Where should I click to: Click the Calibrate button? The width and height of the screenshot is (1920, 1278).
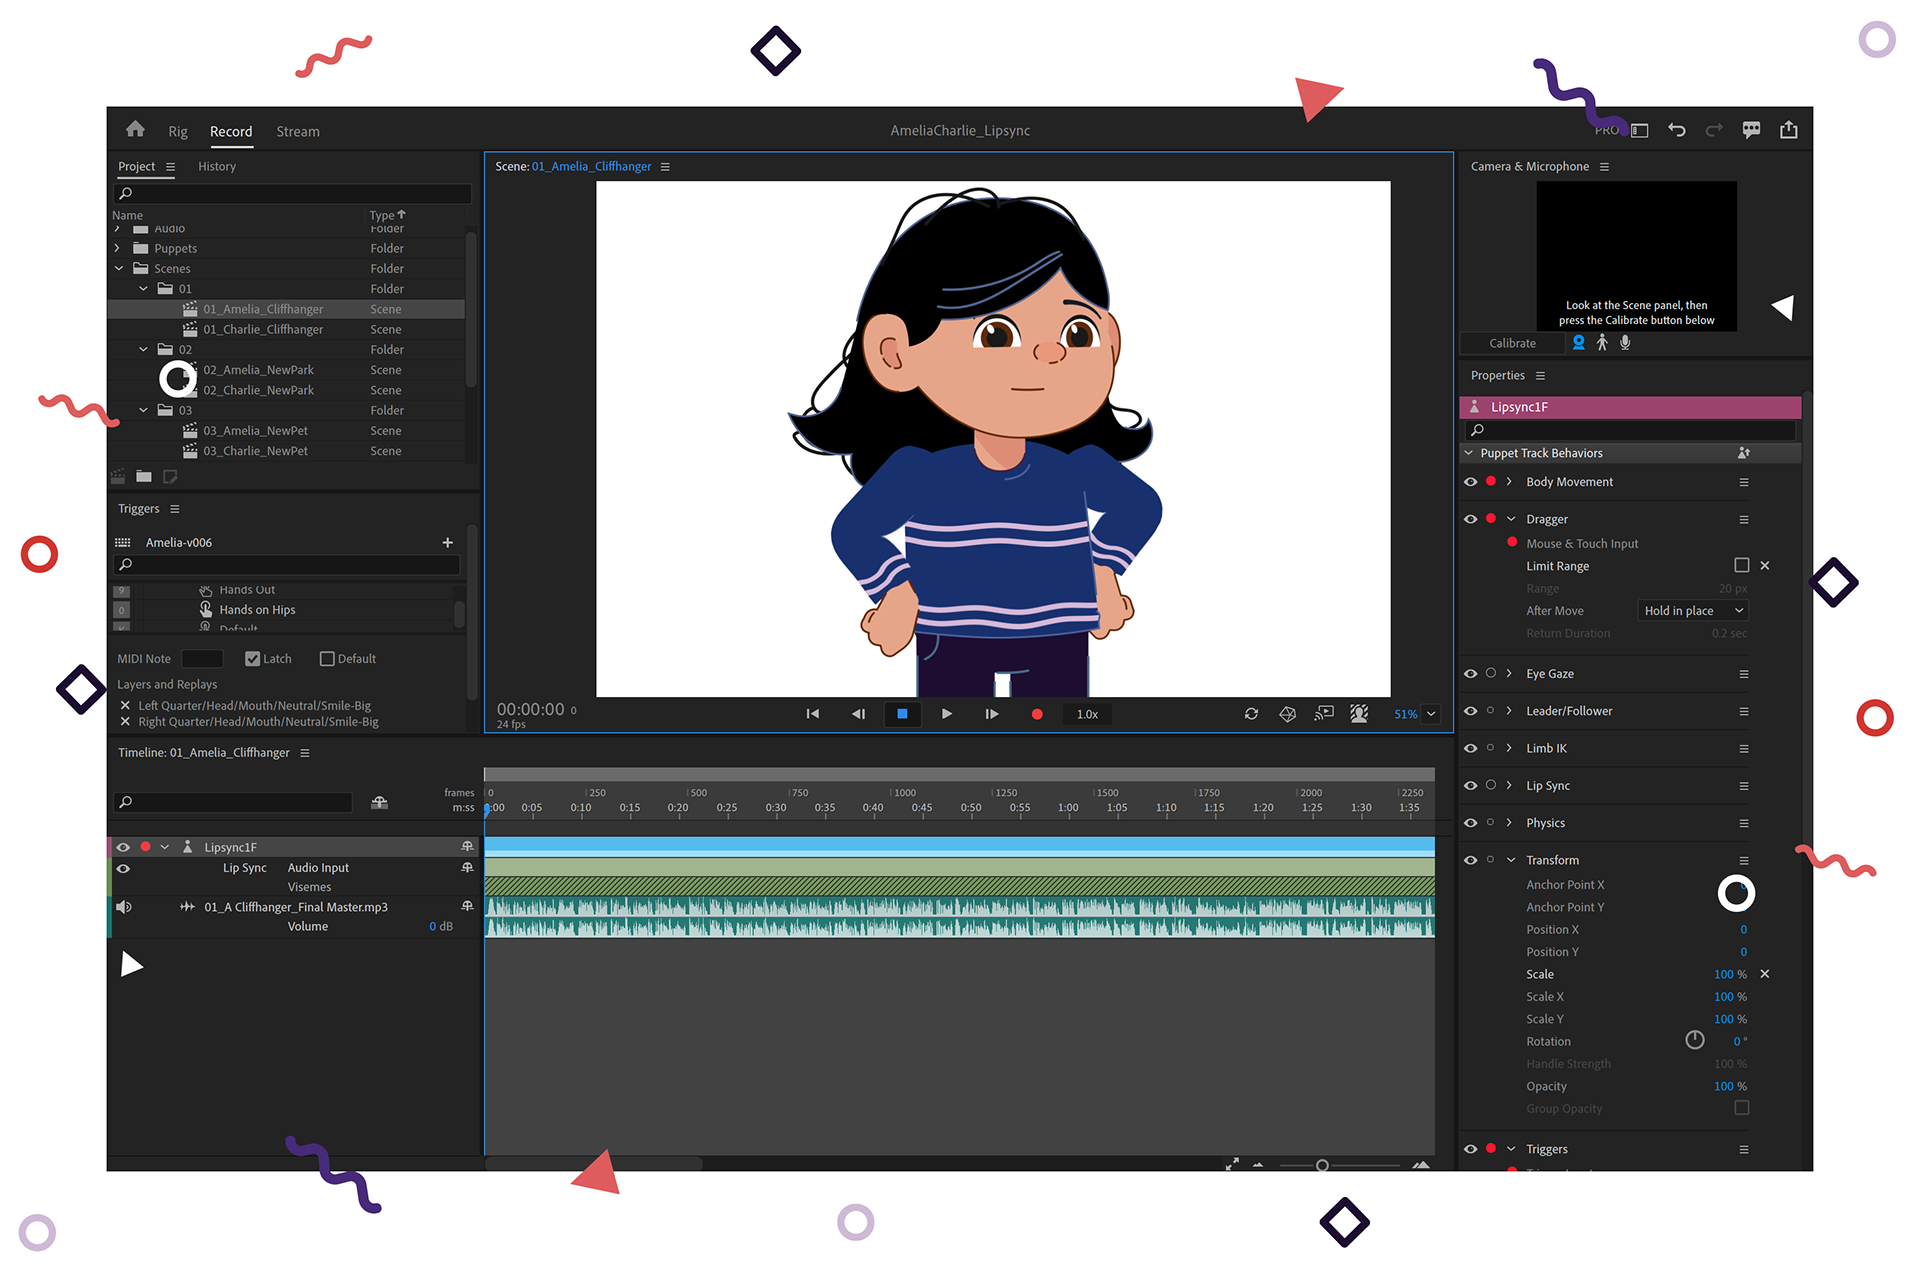1512,343
